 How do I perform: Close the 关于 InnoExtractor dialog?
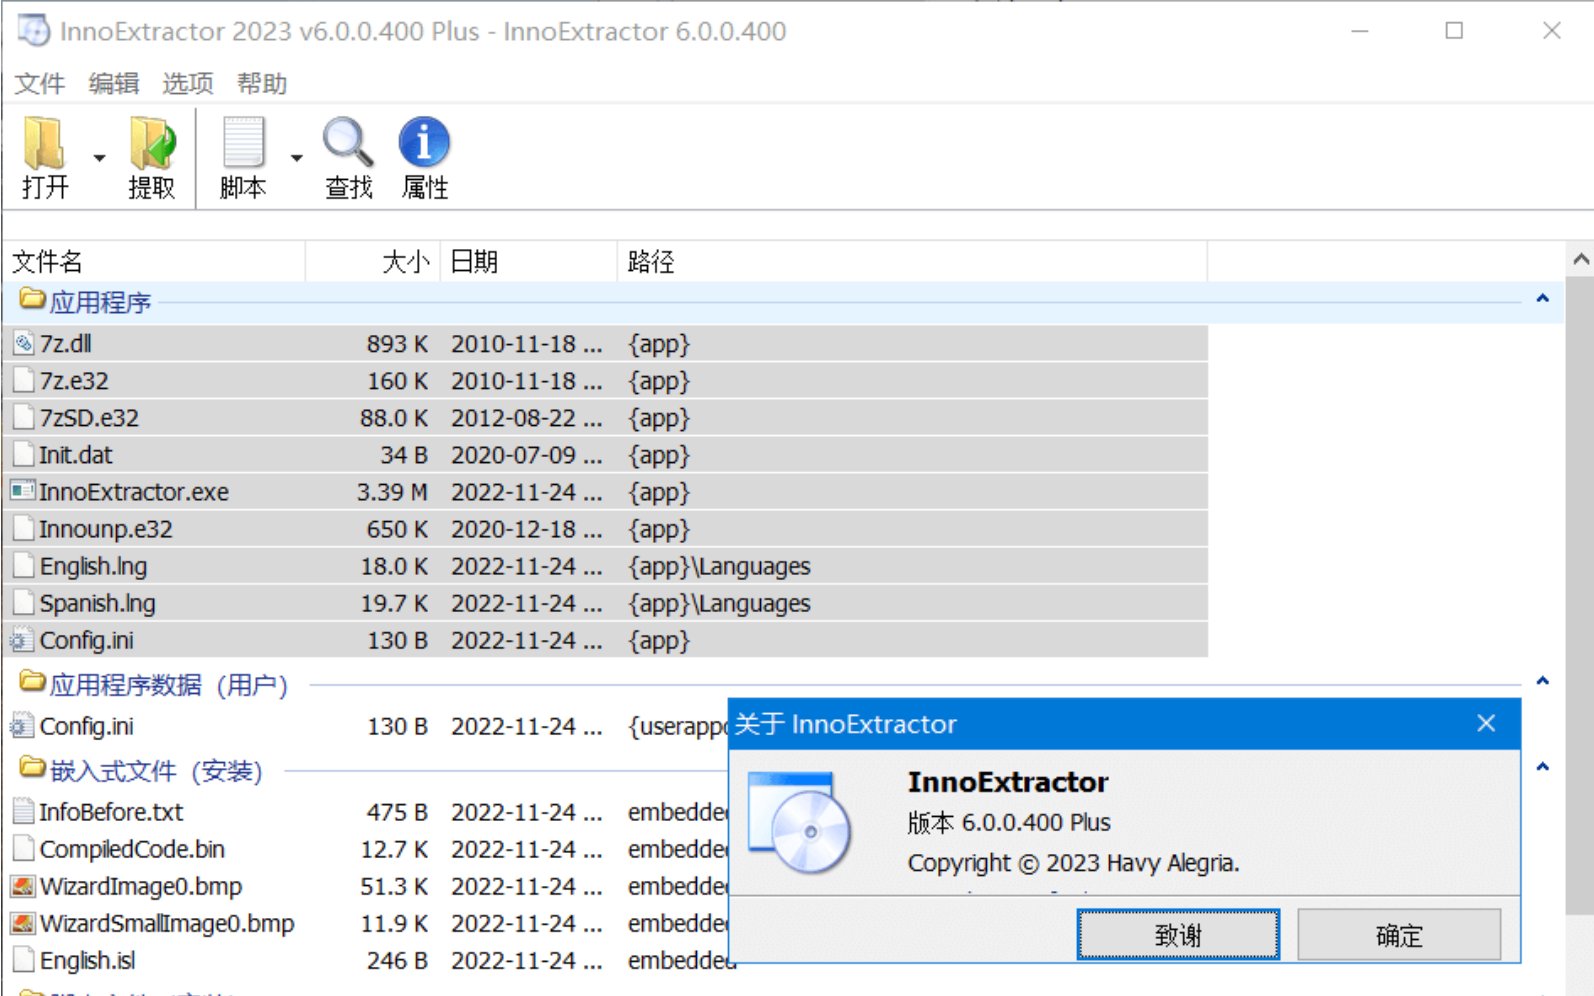1486,723
